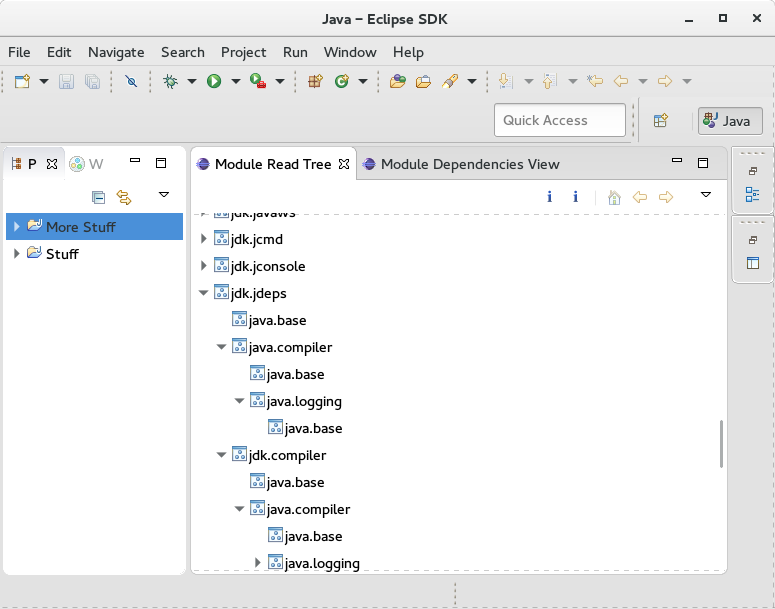This screenshot has height=609, width=775.
Task: Click the Search flashlight icon
Action: 450,81
